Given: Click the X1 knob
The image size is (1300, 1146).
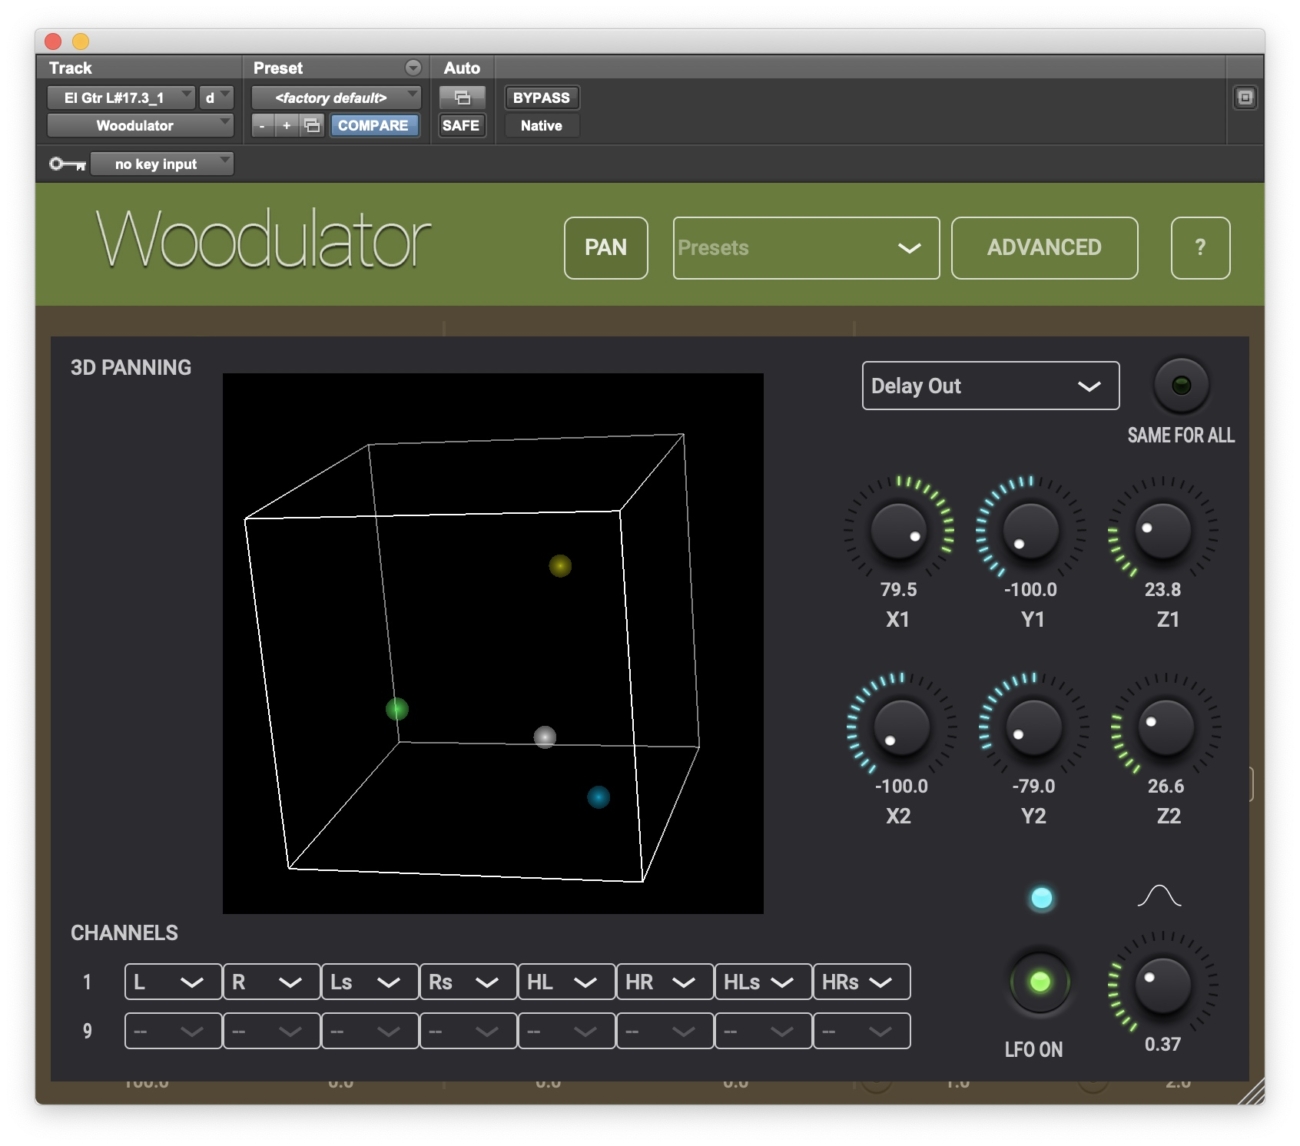Looking at the screenshot, I should point(899,530).
